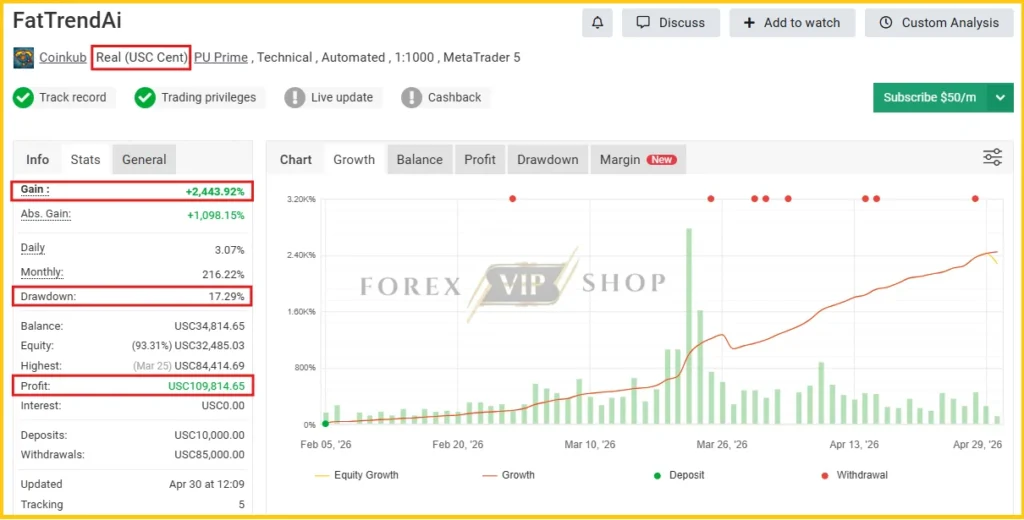Viewport: 1024px width, 520px height.
Task: Click the Apr 30 at 12:09 updated value
Action: (x=207, y=484)
